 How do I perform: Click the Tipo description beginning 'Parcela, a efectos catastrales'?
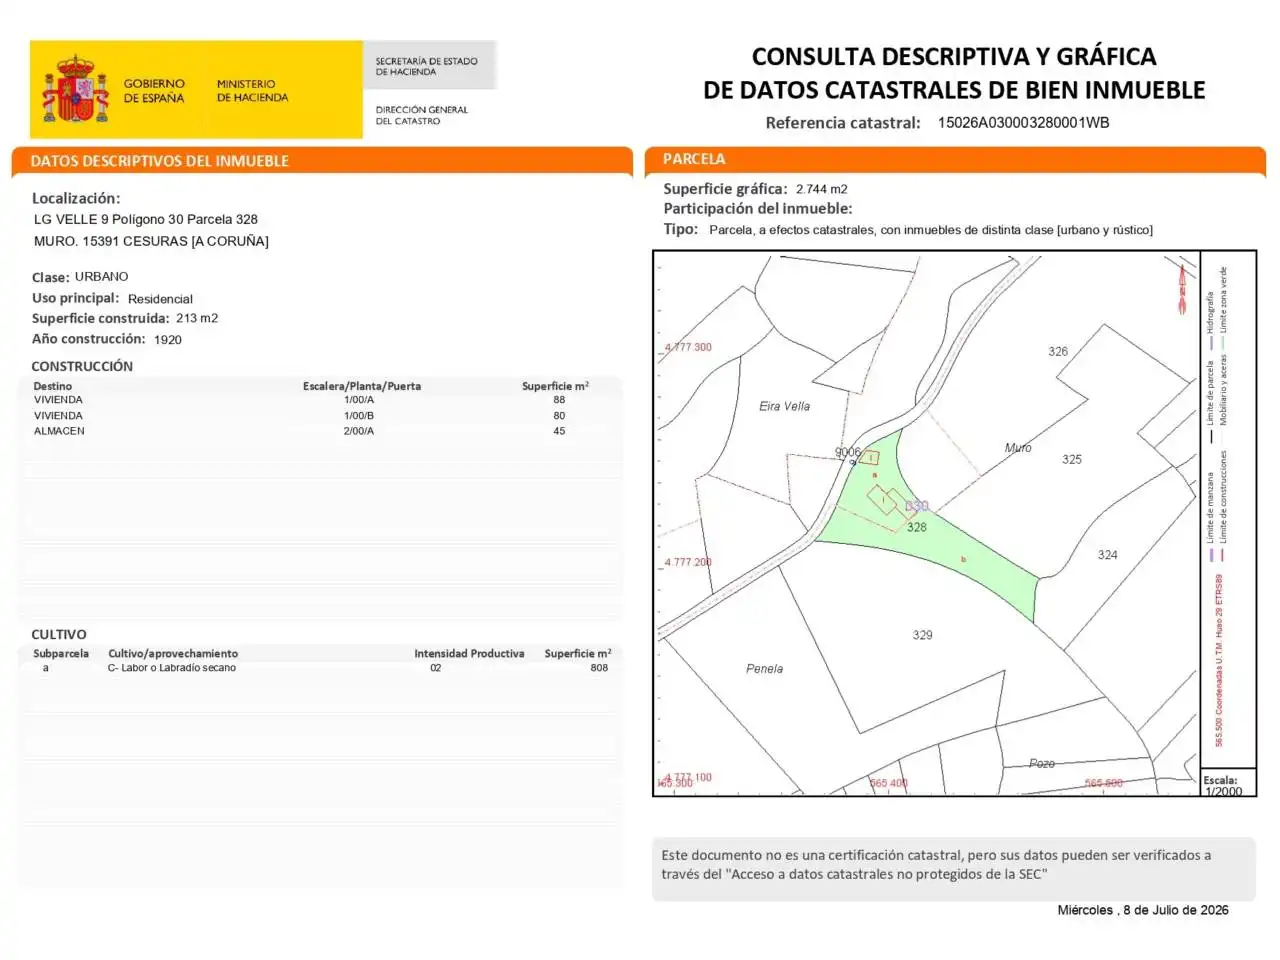(931, 230)
